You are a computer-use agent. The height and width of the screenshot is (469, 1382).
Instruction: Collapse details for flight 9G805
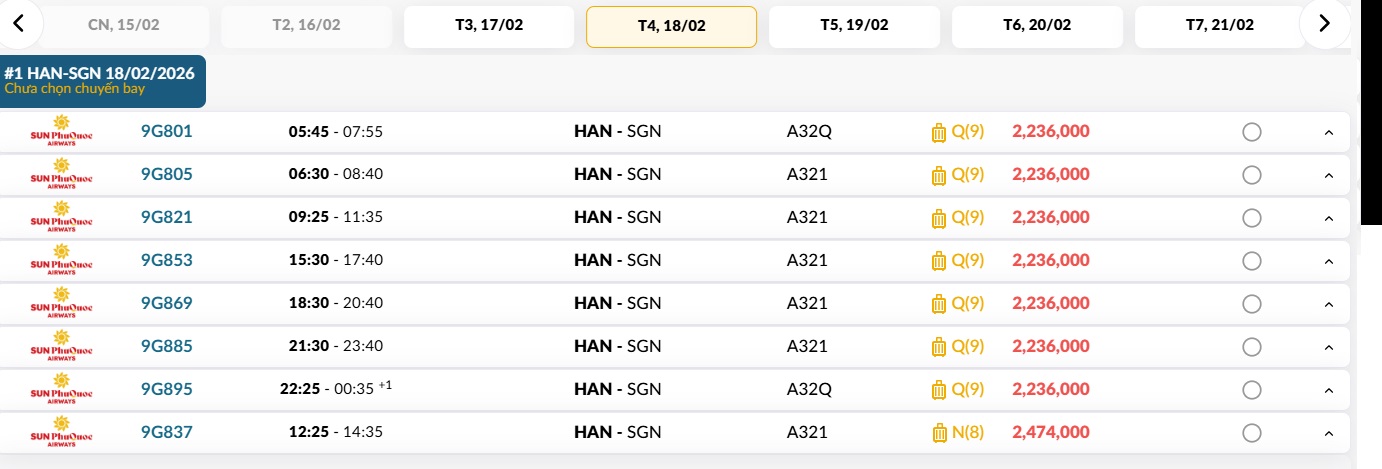pyautogui.click(x=1329, y=176)
